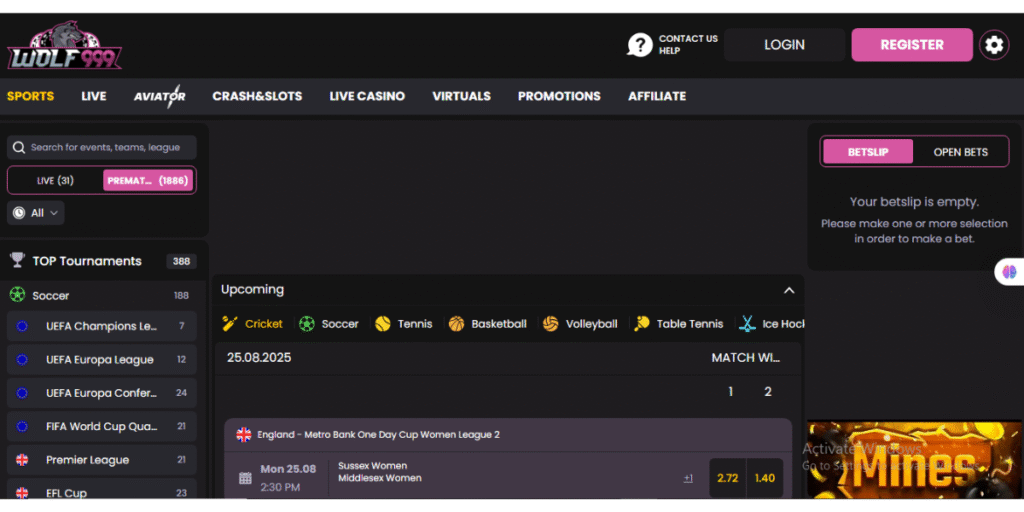The height and width of the screenshot is (512, 1024).
Task: Collapse the Upcoming section
Action: pos(788,290)
